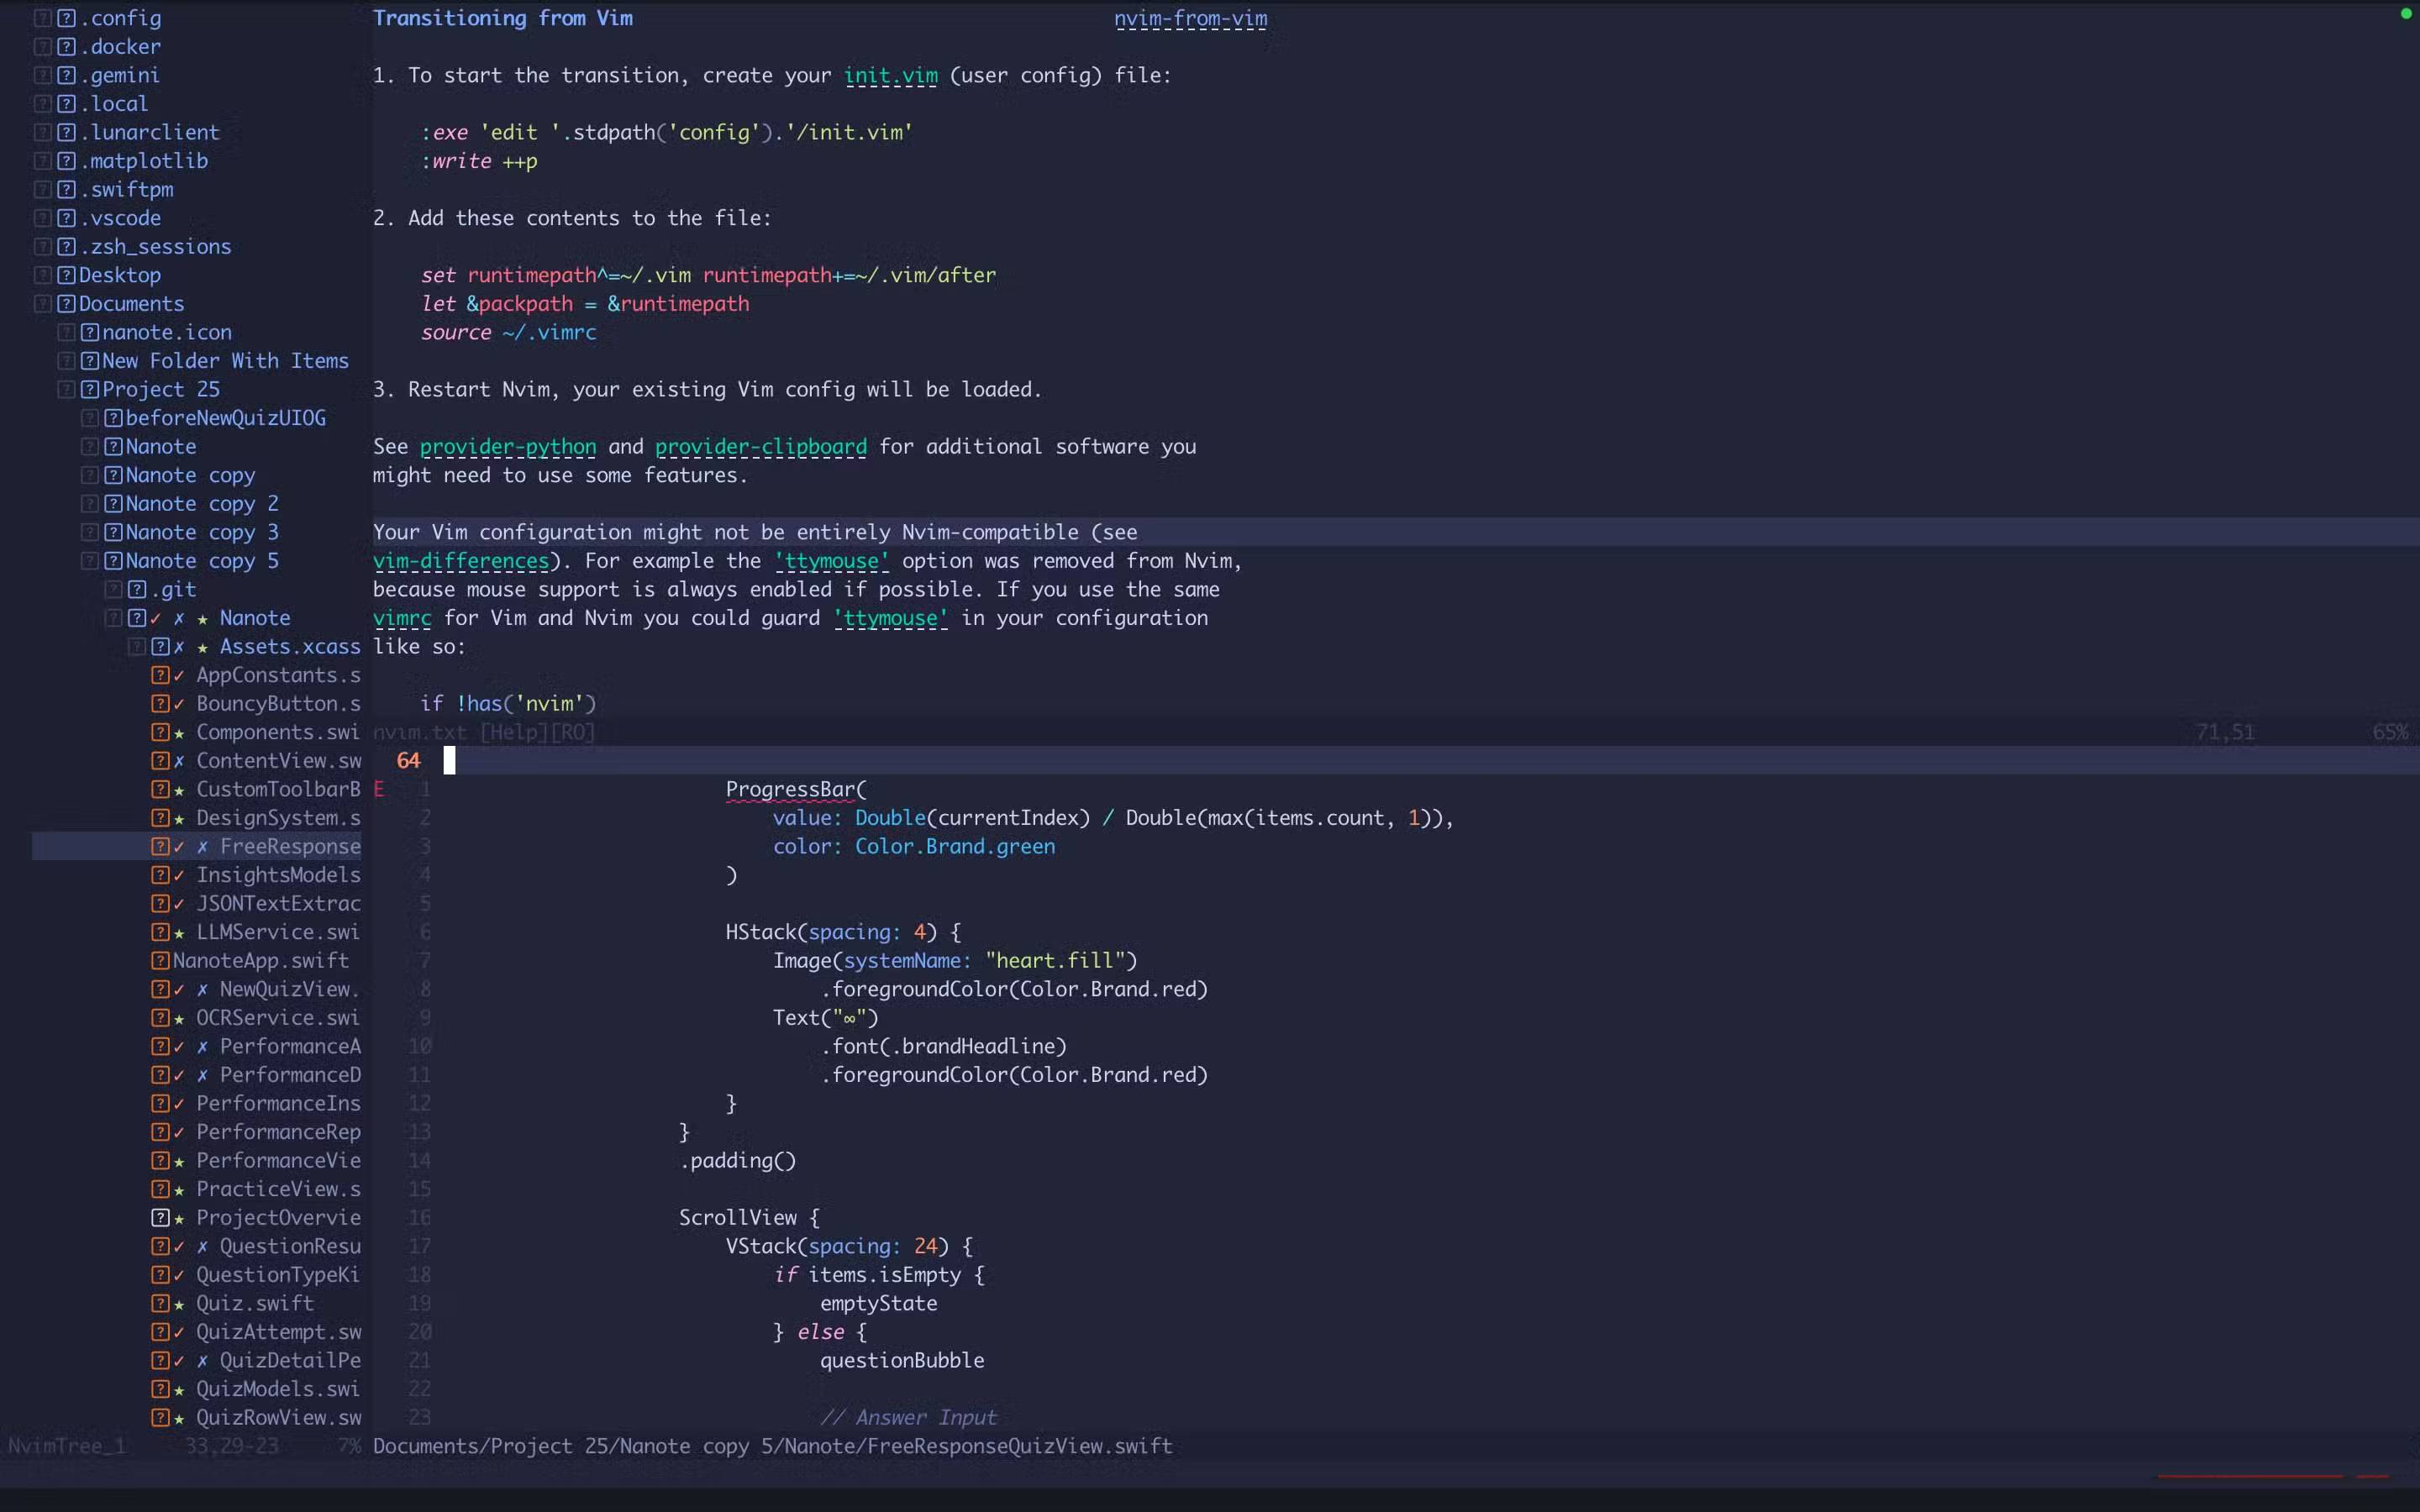
Task: Collapse the Documents folder arrow
Action: tap(42, 304)
